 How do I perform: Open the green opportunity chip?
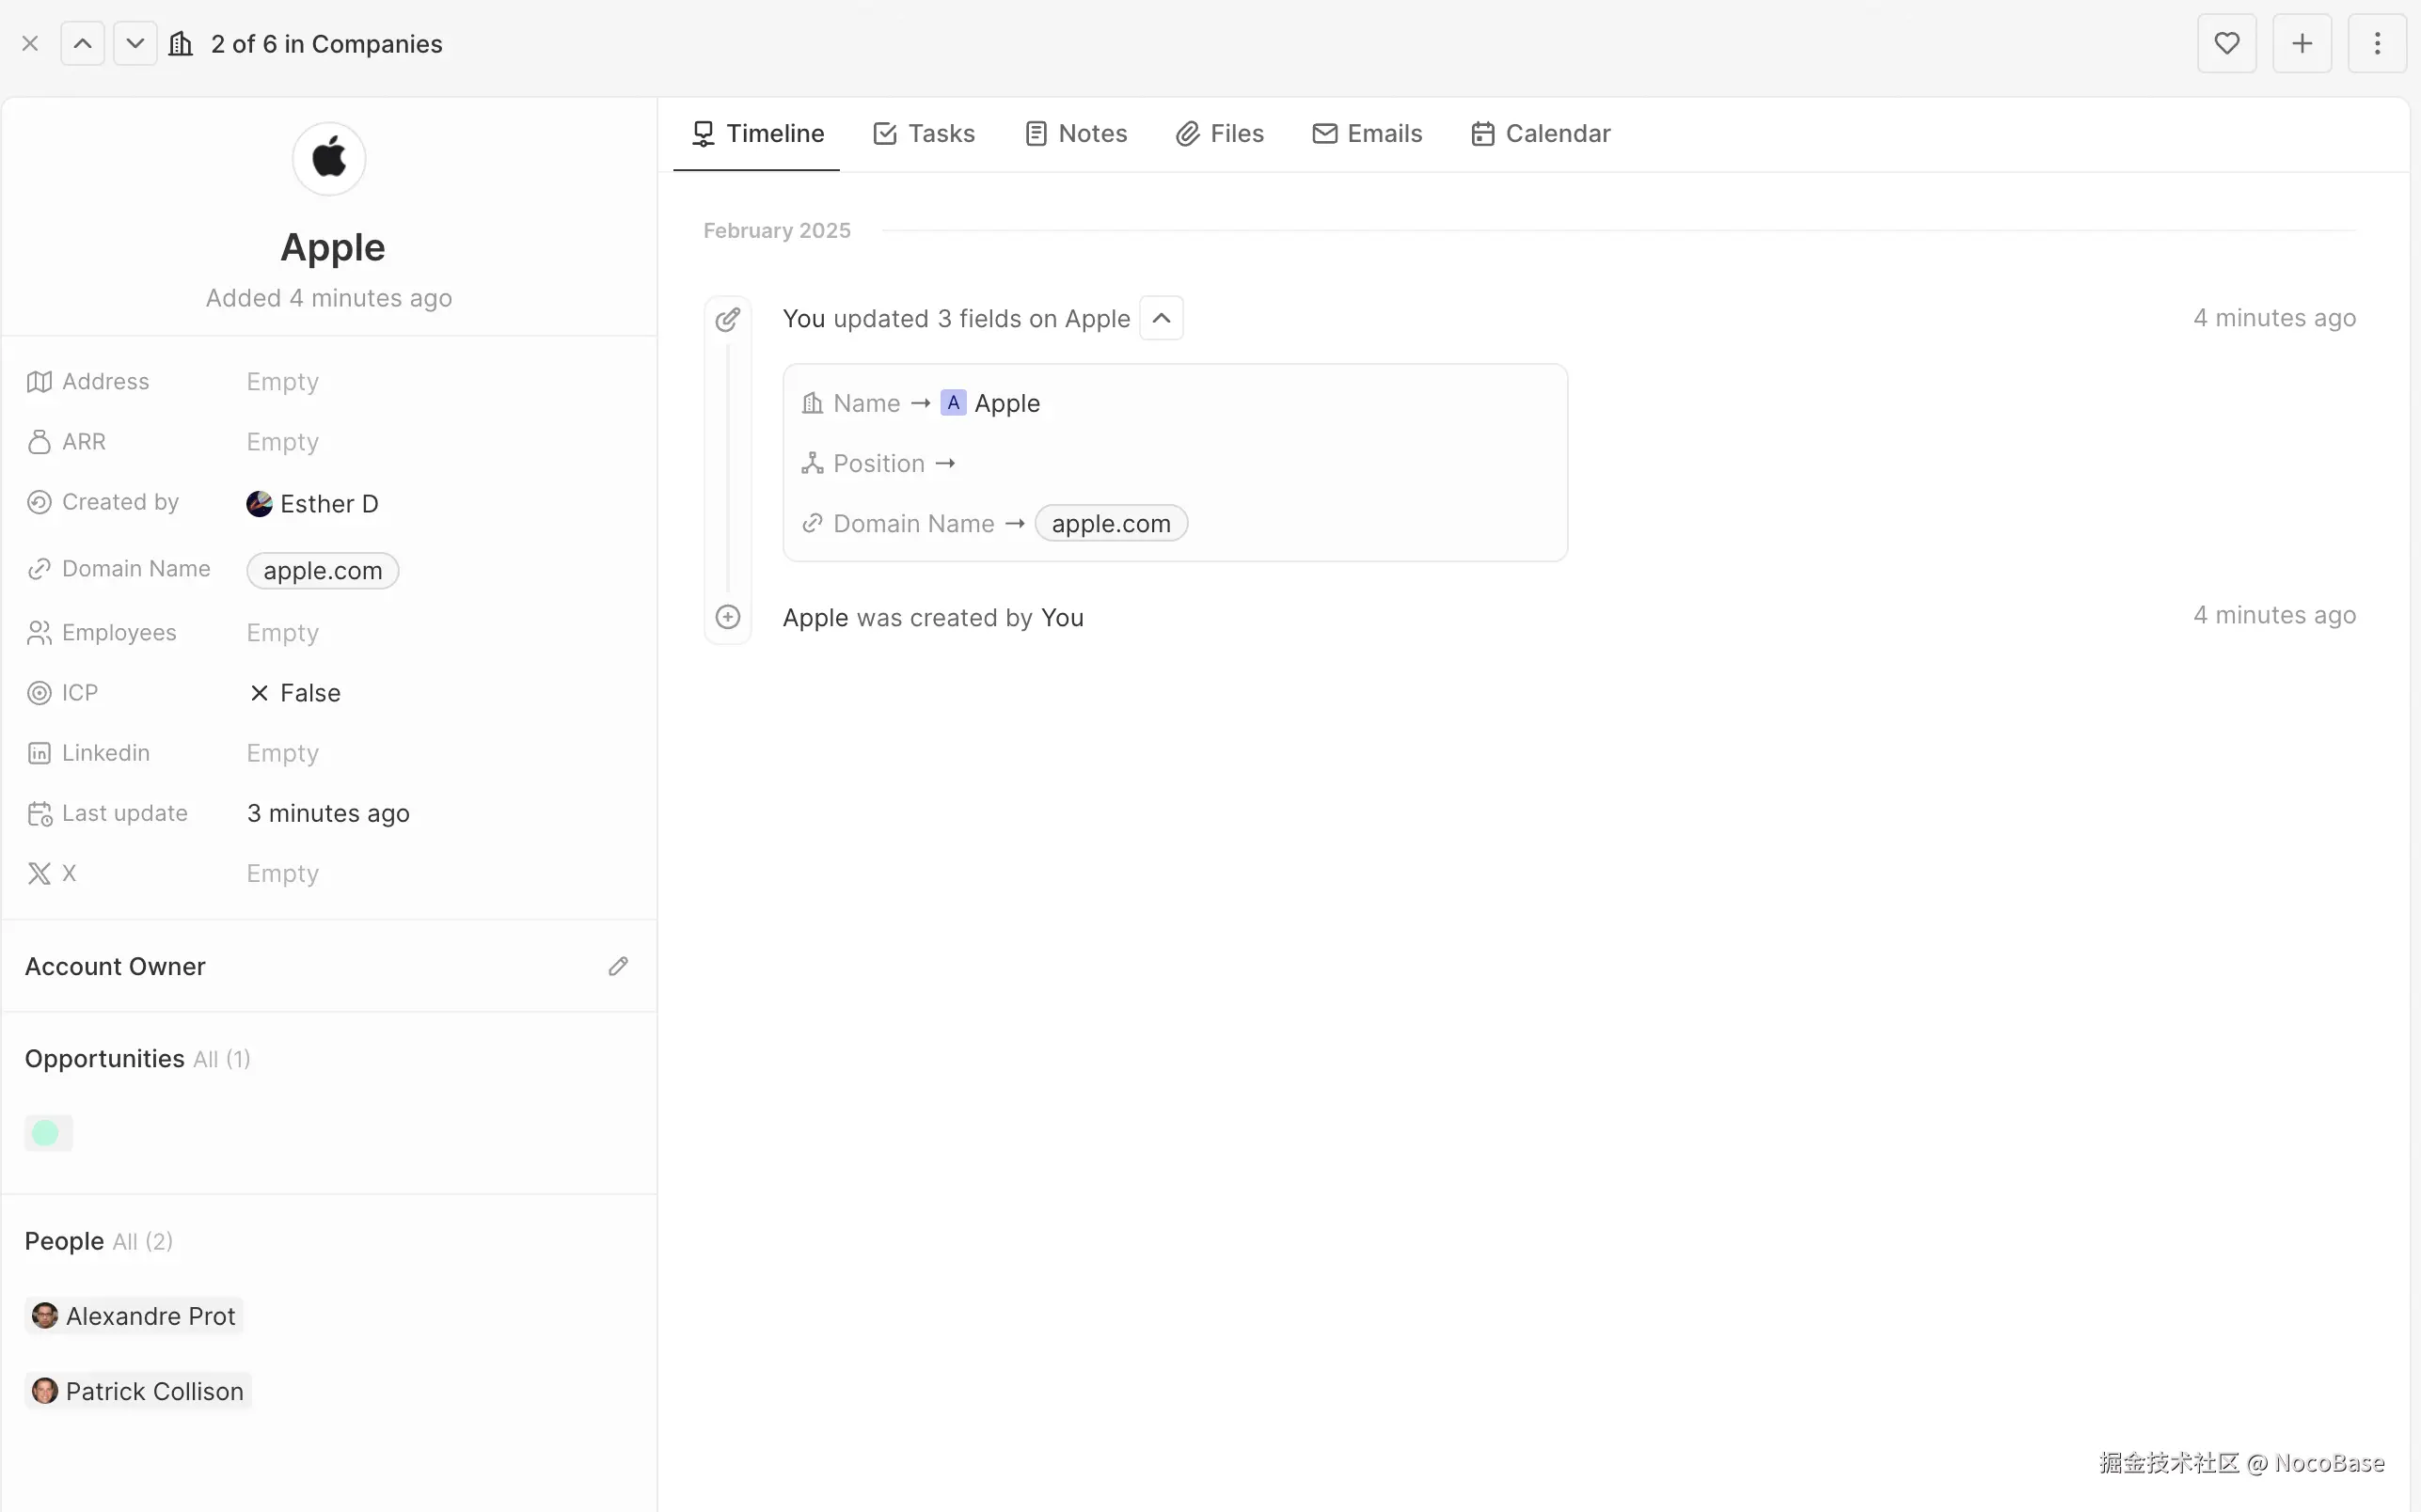48,1133
